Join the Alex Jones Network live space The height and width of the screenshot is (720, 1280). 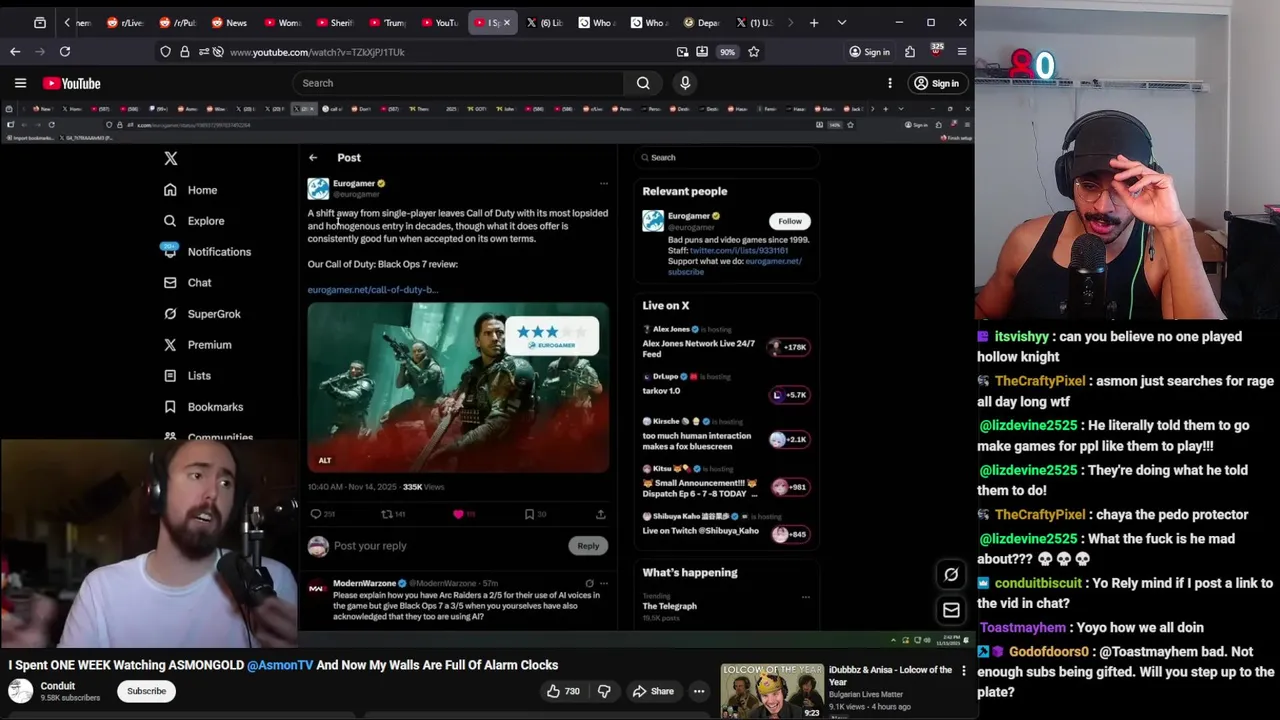click(x=725, y=341)
